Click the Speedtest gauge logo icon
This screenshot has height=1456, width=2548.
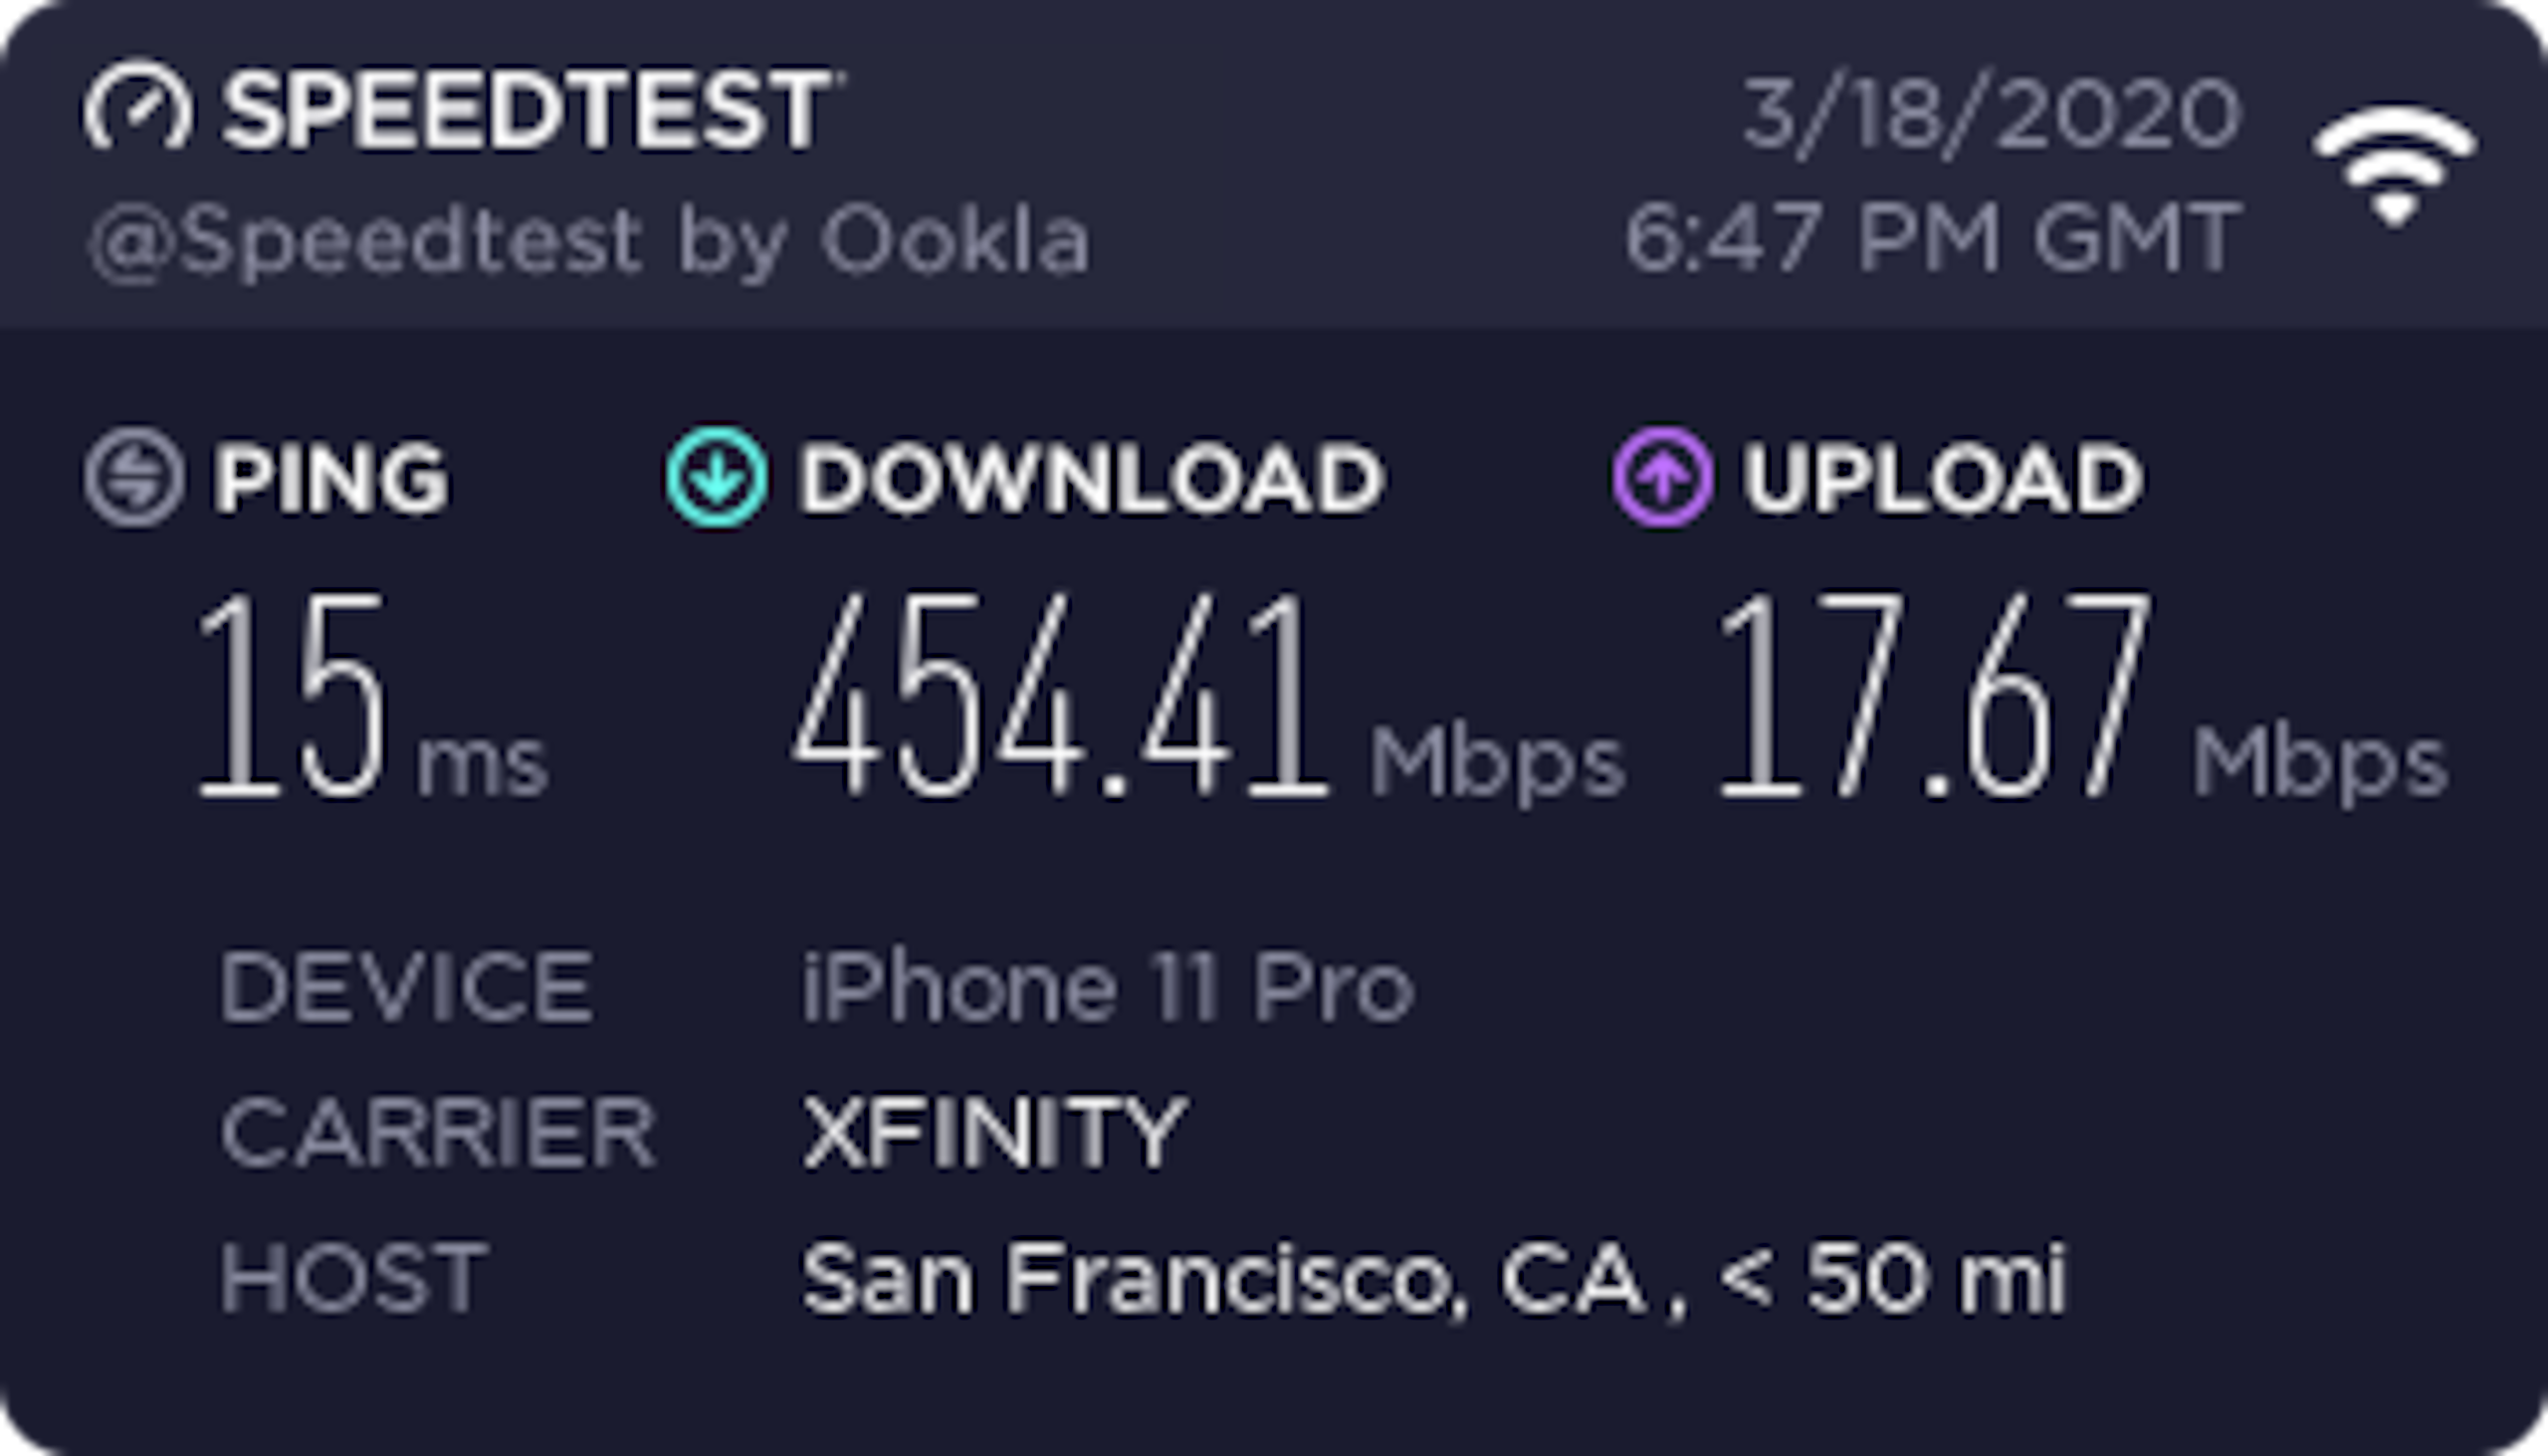click(x=137, y=107)
